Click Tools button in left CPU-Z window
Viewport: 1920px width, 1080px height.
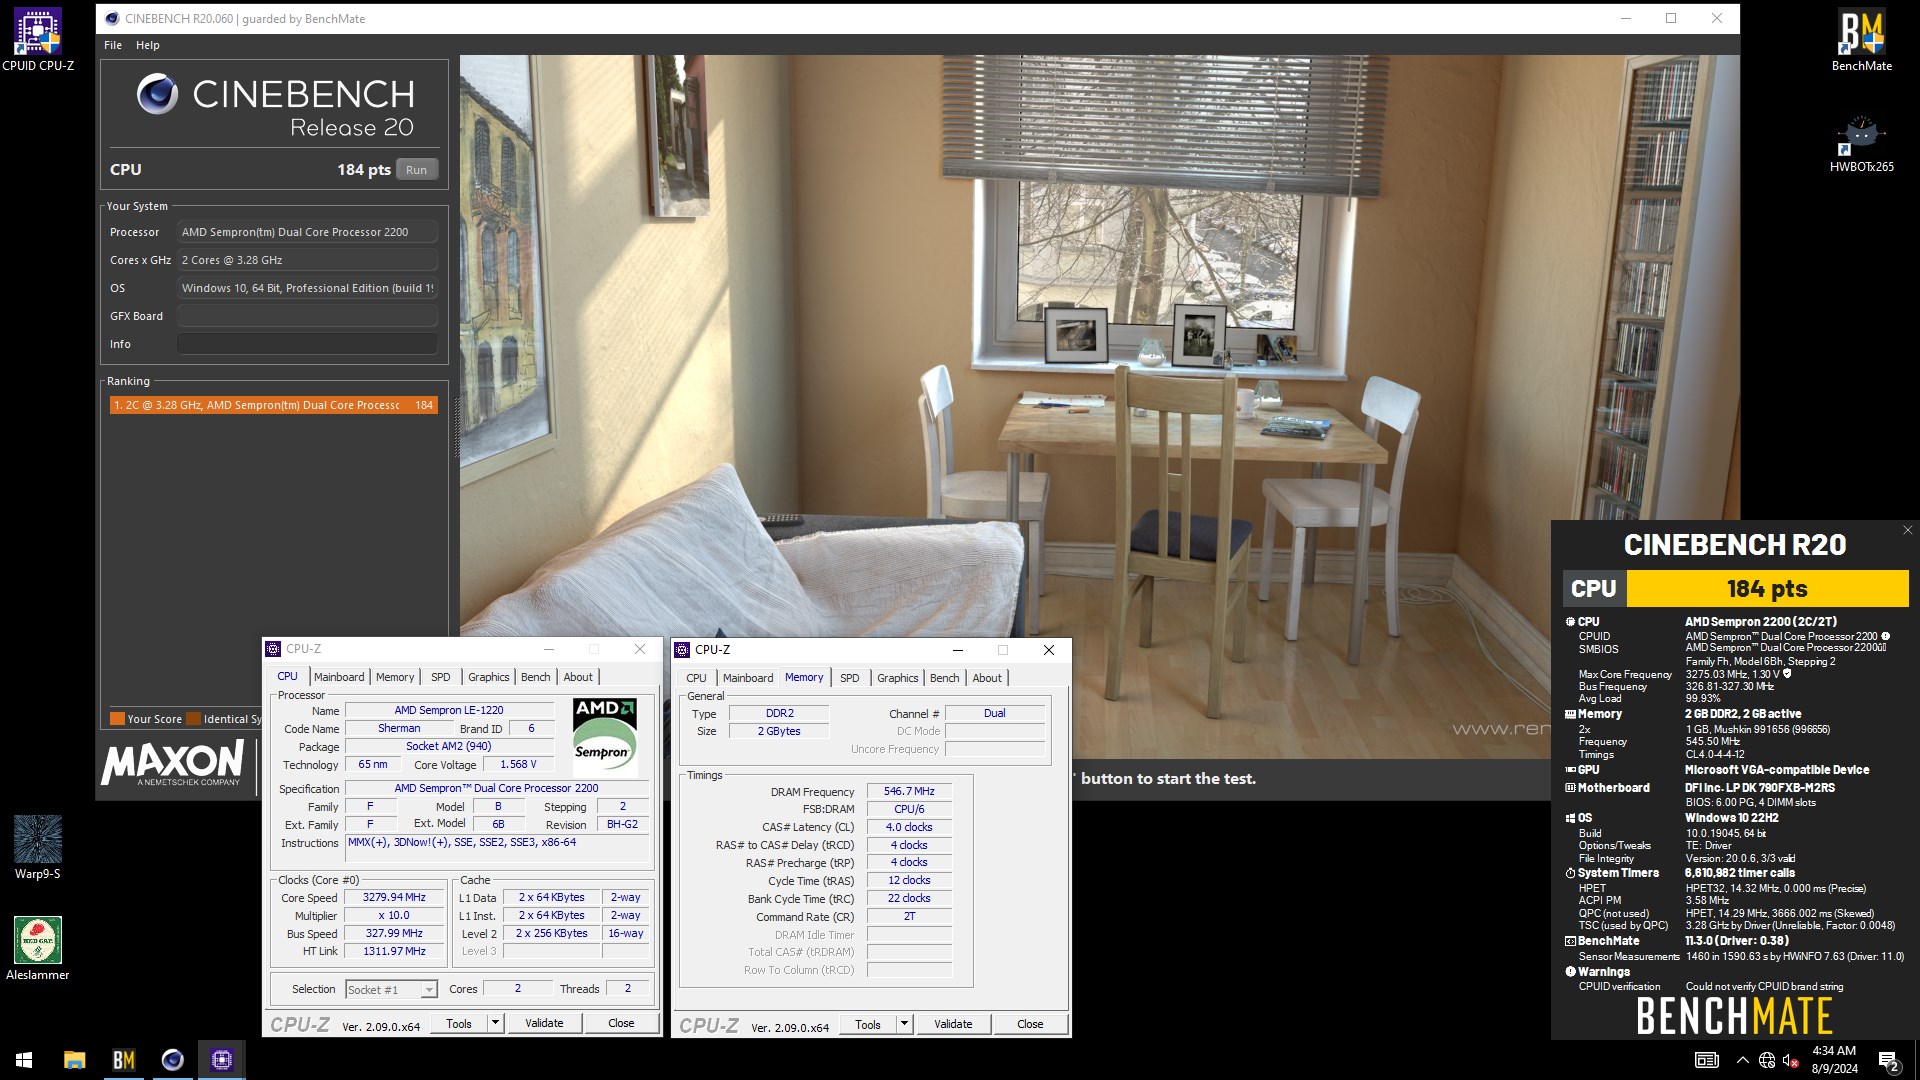click(459, 1023)
